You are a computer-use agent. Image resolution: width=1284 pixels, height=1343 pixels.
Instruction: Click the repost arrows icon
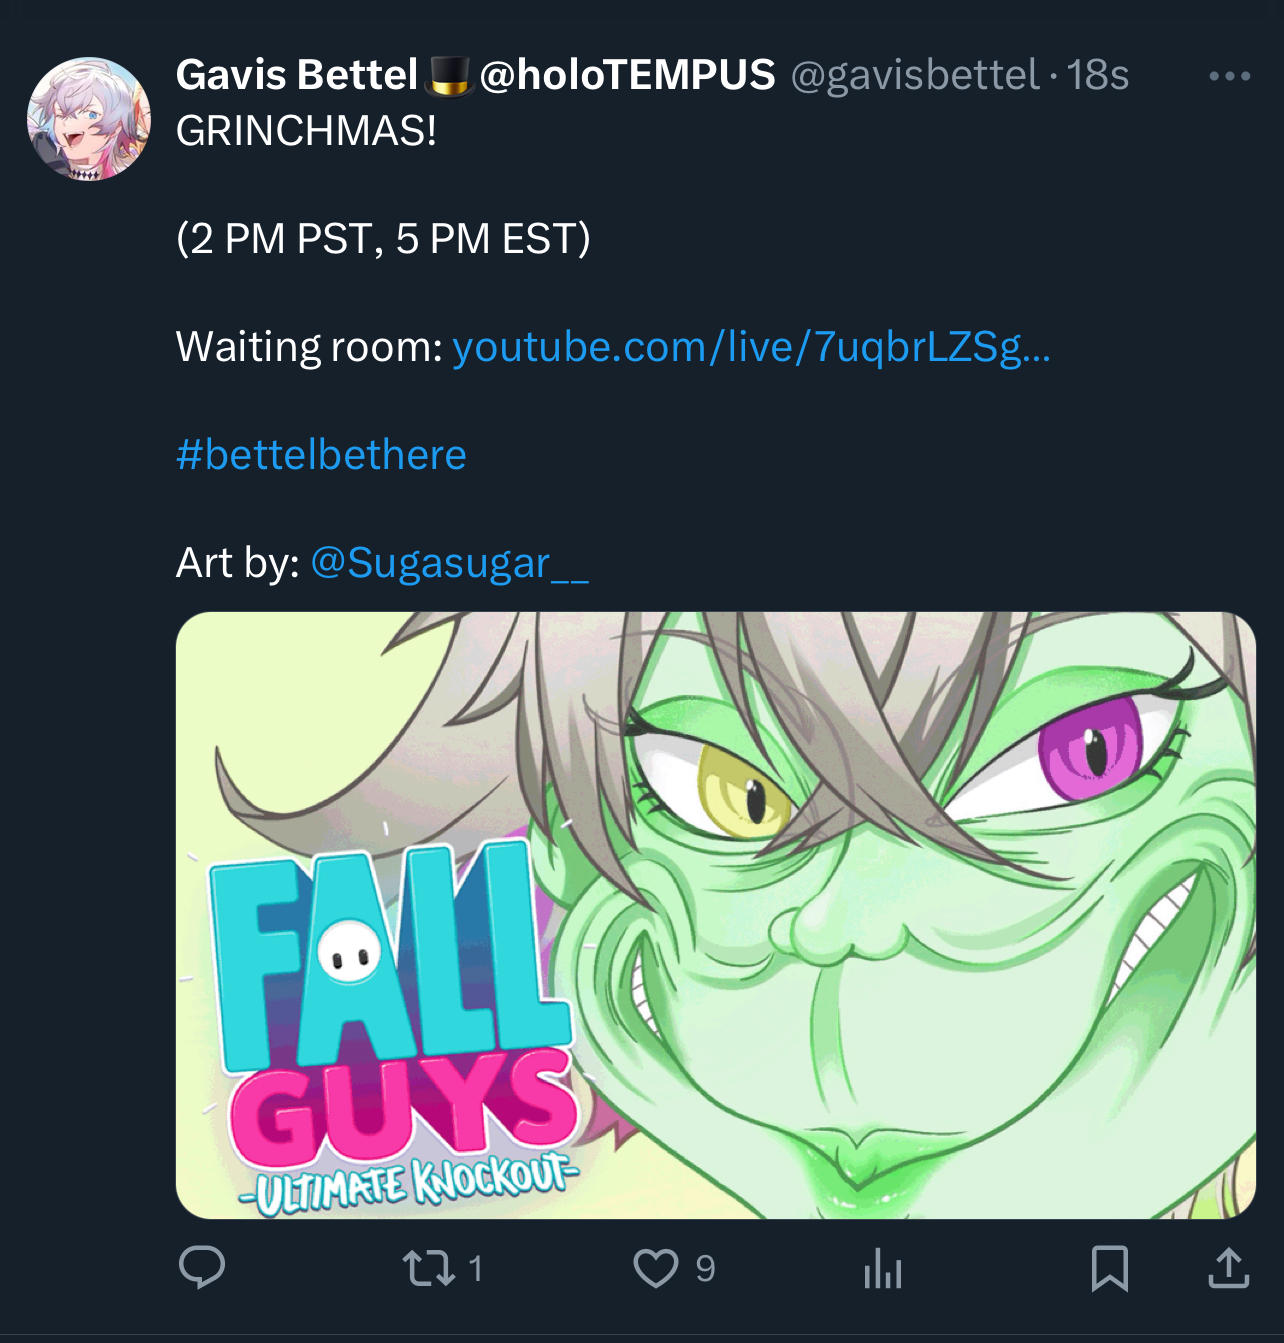point(426,1268)
